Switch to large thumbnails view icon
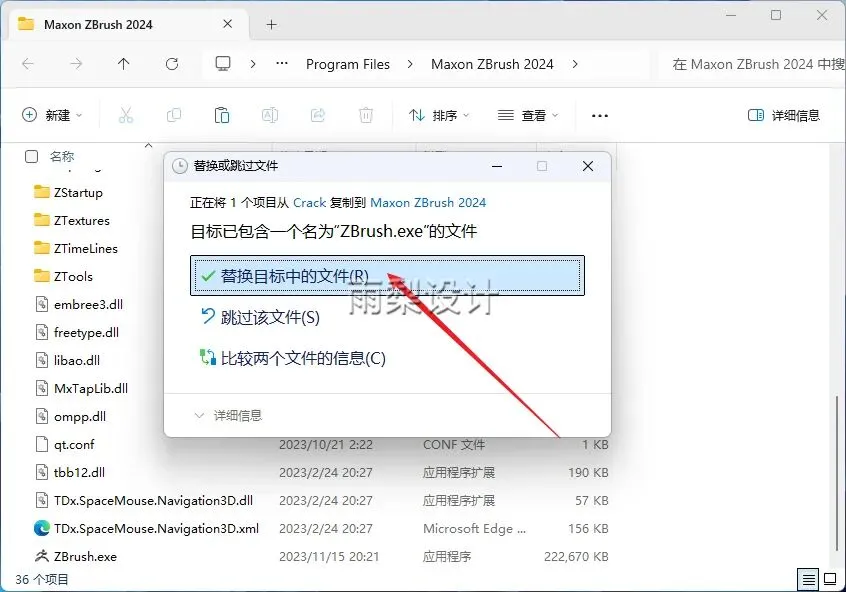The width and height of the screenshot is (846, 592). click(x=830, y=580)
